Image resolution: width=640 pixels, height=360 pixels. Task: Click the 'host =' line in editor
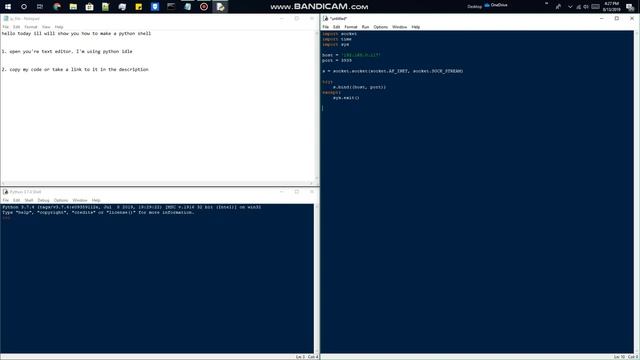[x=351, y=55]
